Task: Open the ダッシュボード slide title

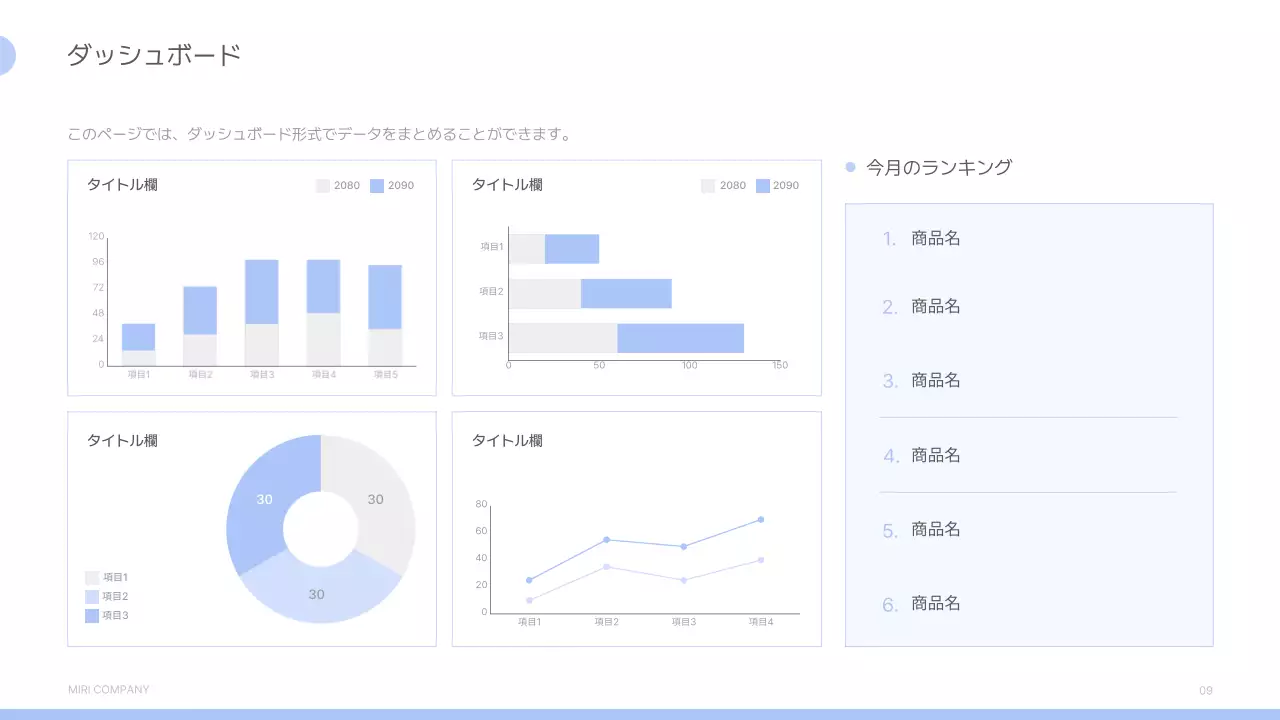Action: (x=153, y=55)
